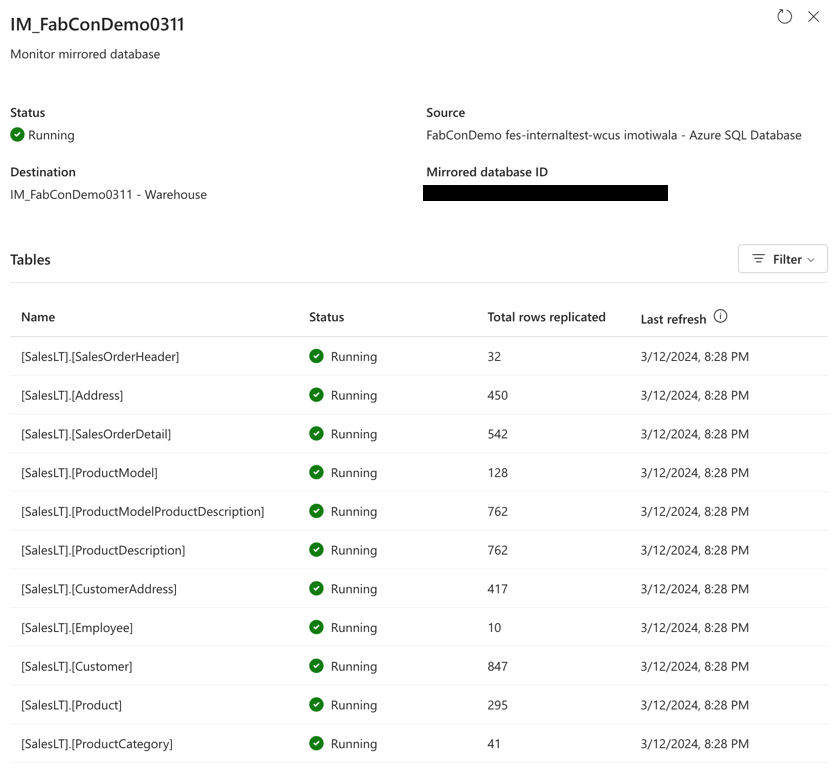Image resolution: width=834 pixels, height=779 pixels.
Task: Click the SalesOrderDetail status check icon
Action: (316, 433)
